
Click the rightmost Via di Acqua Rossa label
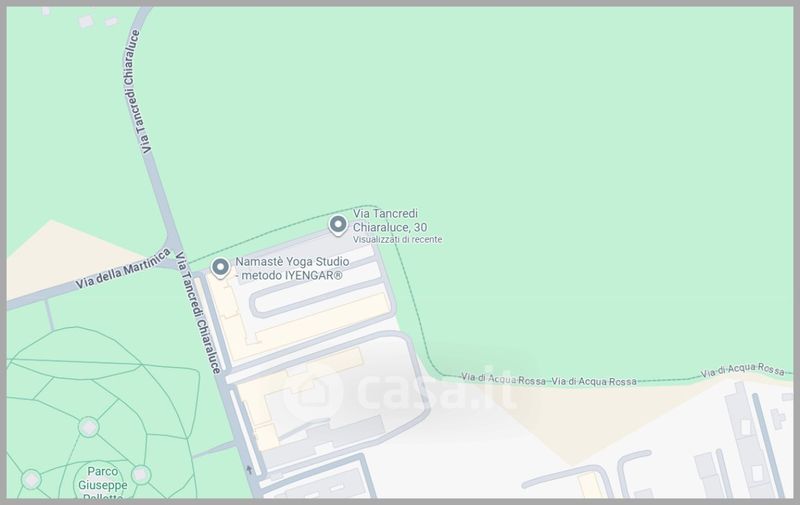(742, 370)
